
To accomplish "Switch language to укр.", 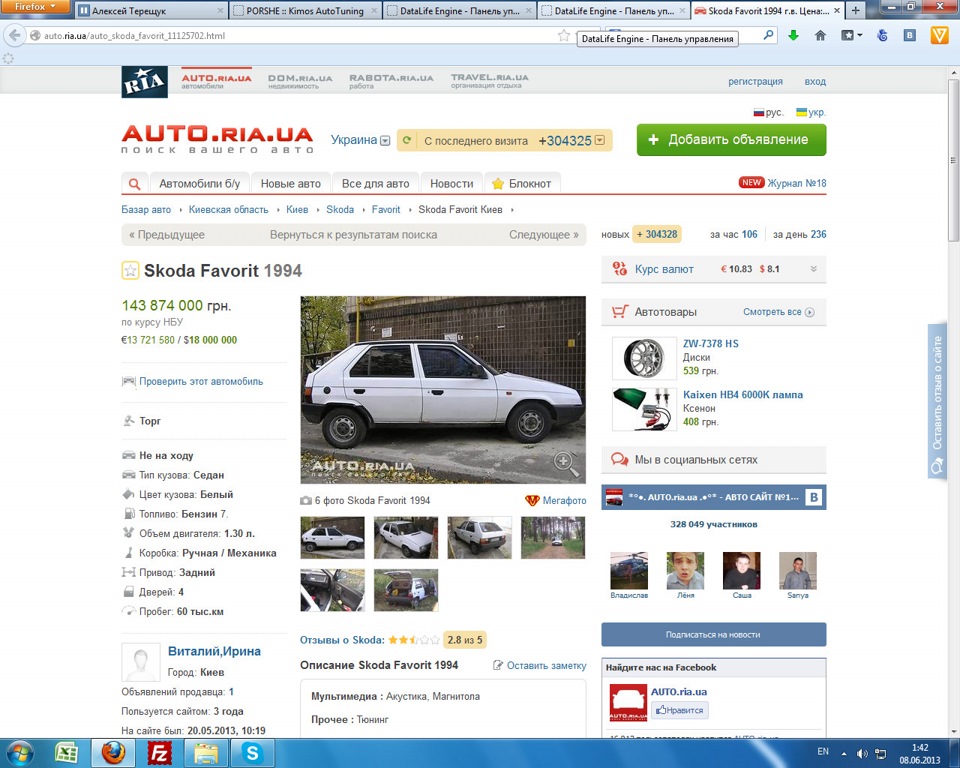I will coord(811,113).
